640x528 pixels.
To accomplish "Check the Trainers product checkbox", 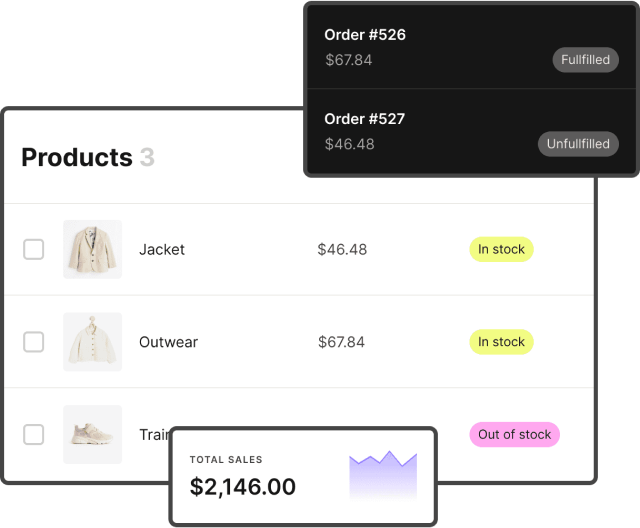I will (x=34, y=434).
